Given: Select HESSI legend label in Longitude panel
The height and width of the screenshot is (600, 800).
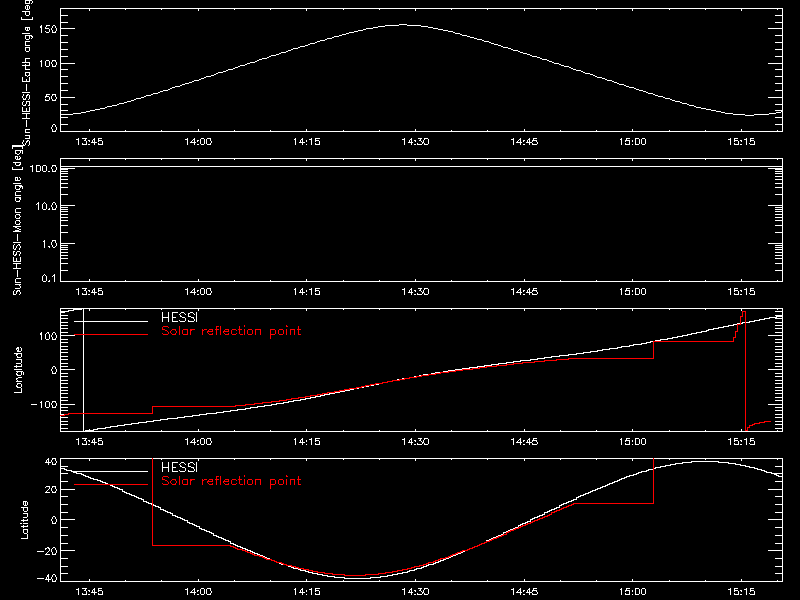Looking at the screenshot, I should point(179,317).
